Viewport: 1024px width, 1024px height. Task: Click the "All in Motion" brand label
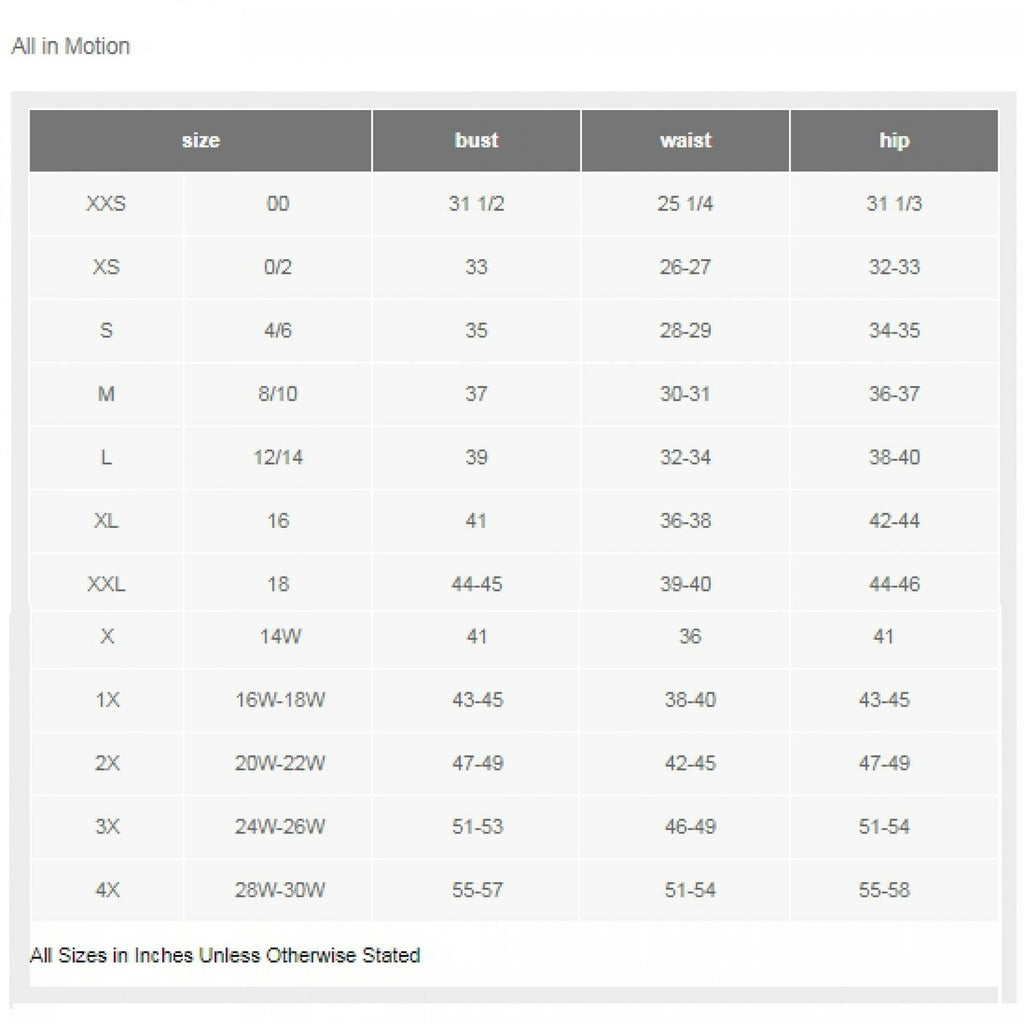(70, 46)
